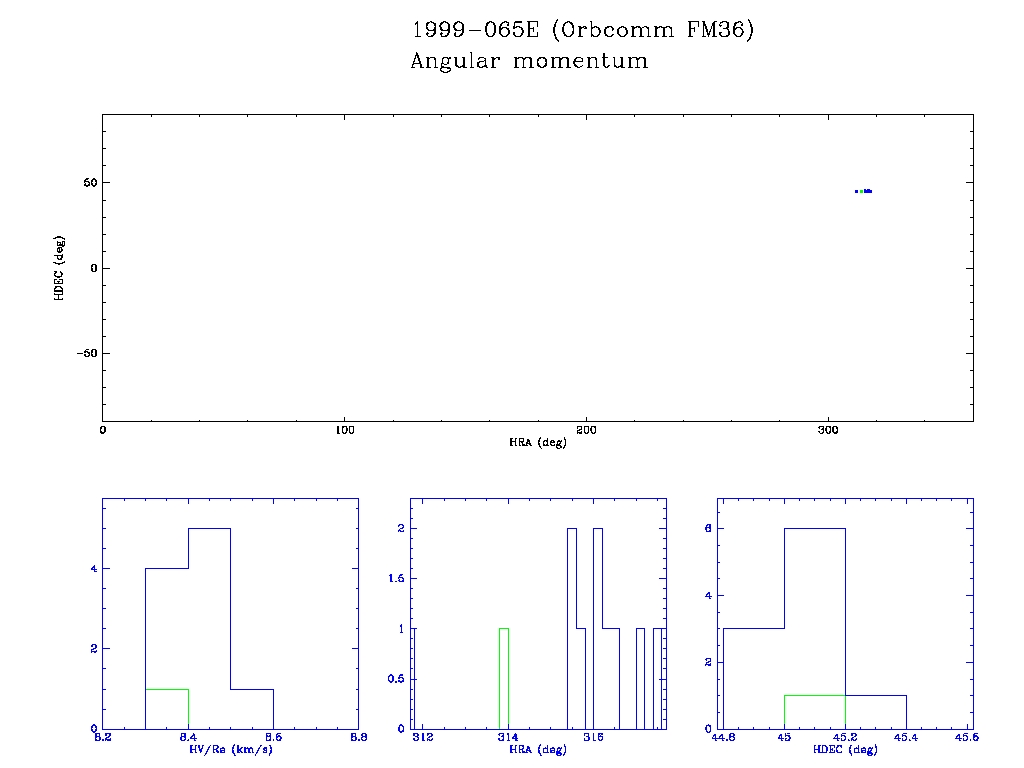The width and height of the screenshot is (1024, 768).
Task: Click the '200' tick label on the top plot x-axis
Action: pos(586,430)
